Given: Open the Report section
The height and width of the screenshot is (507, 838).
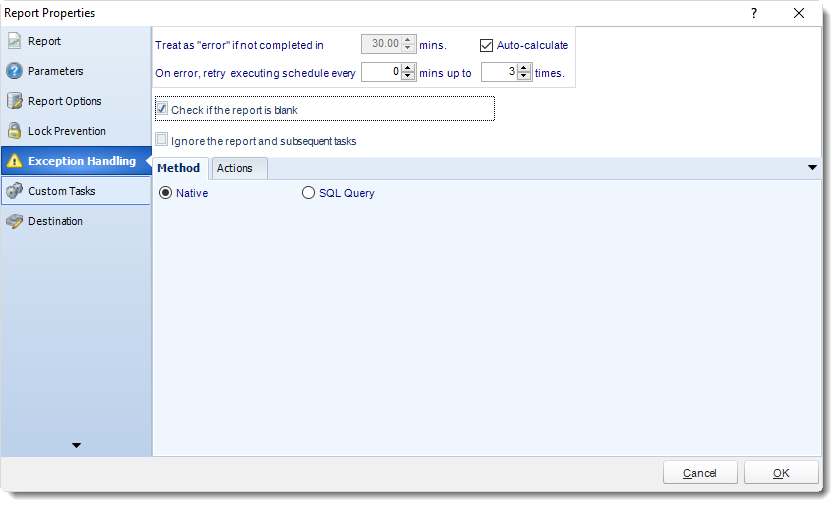Looking at the screenshot, I should [x=76, y=41].
